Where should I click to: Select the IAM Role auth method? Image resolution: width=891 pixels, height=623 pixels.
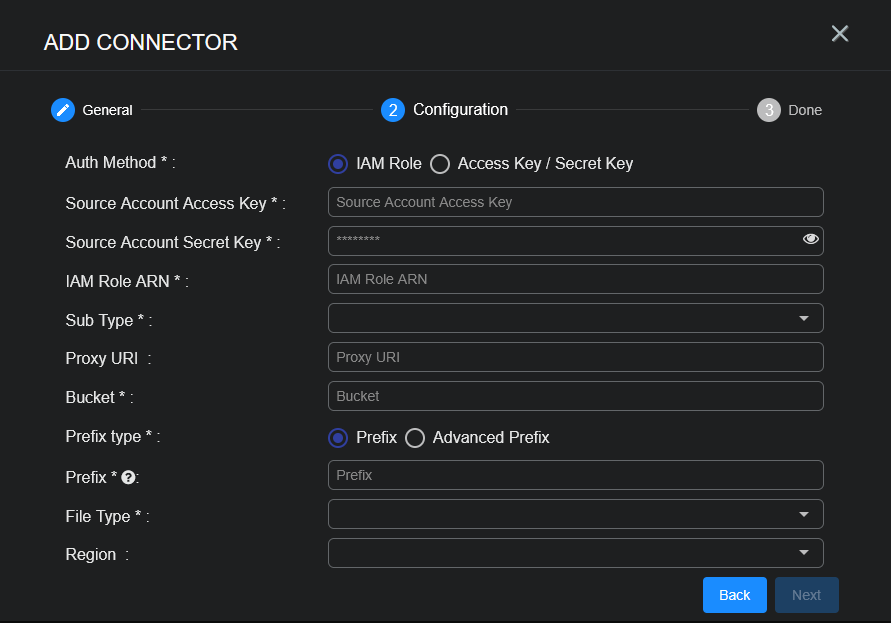[338, 164]
